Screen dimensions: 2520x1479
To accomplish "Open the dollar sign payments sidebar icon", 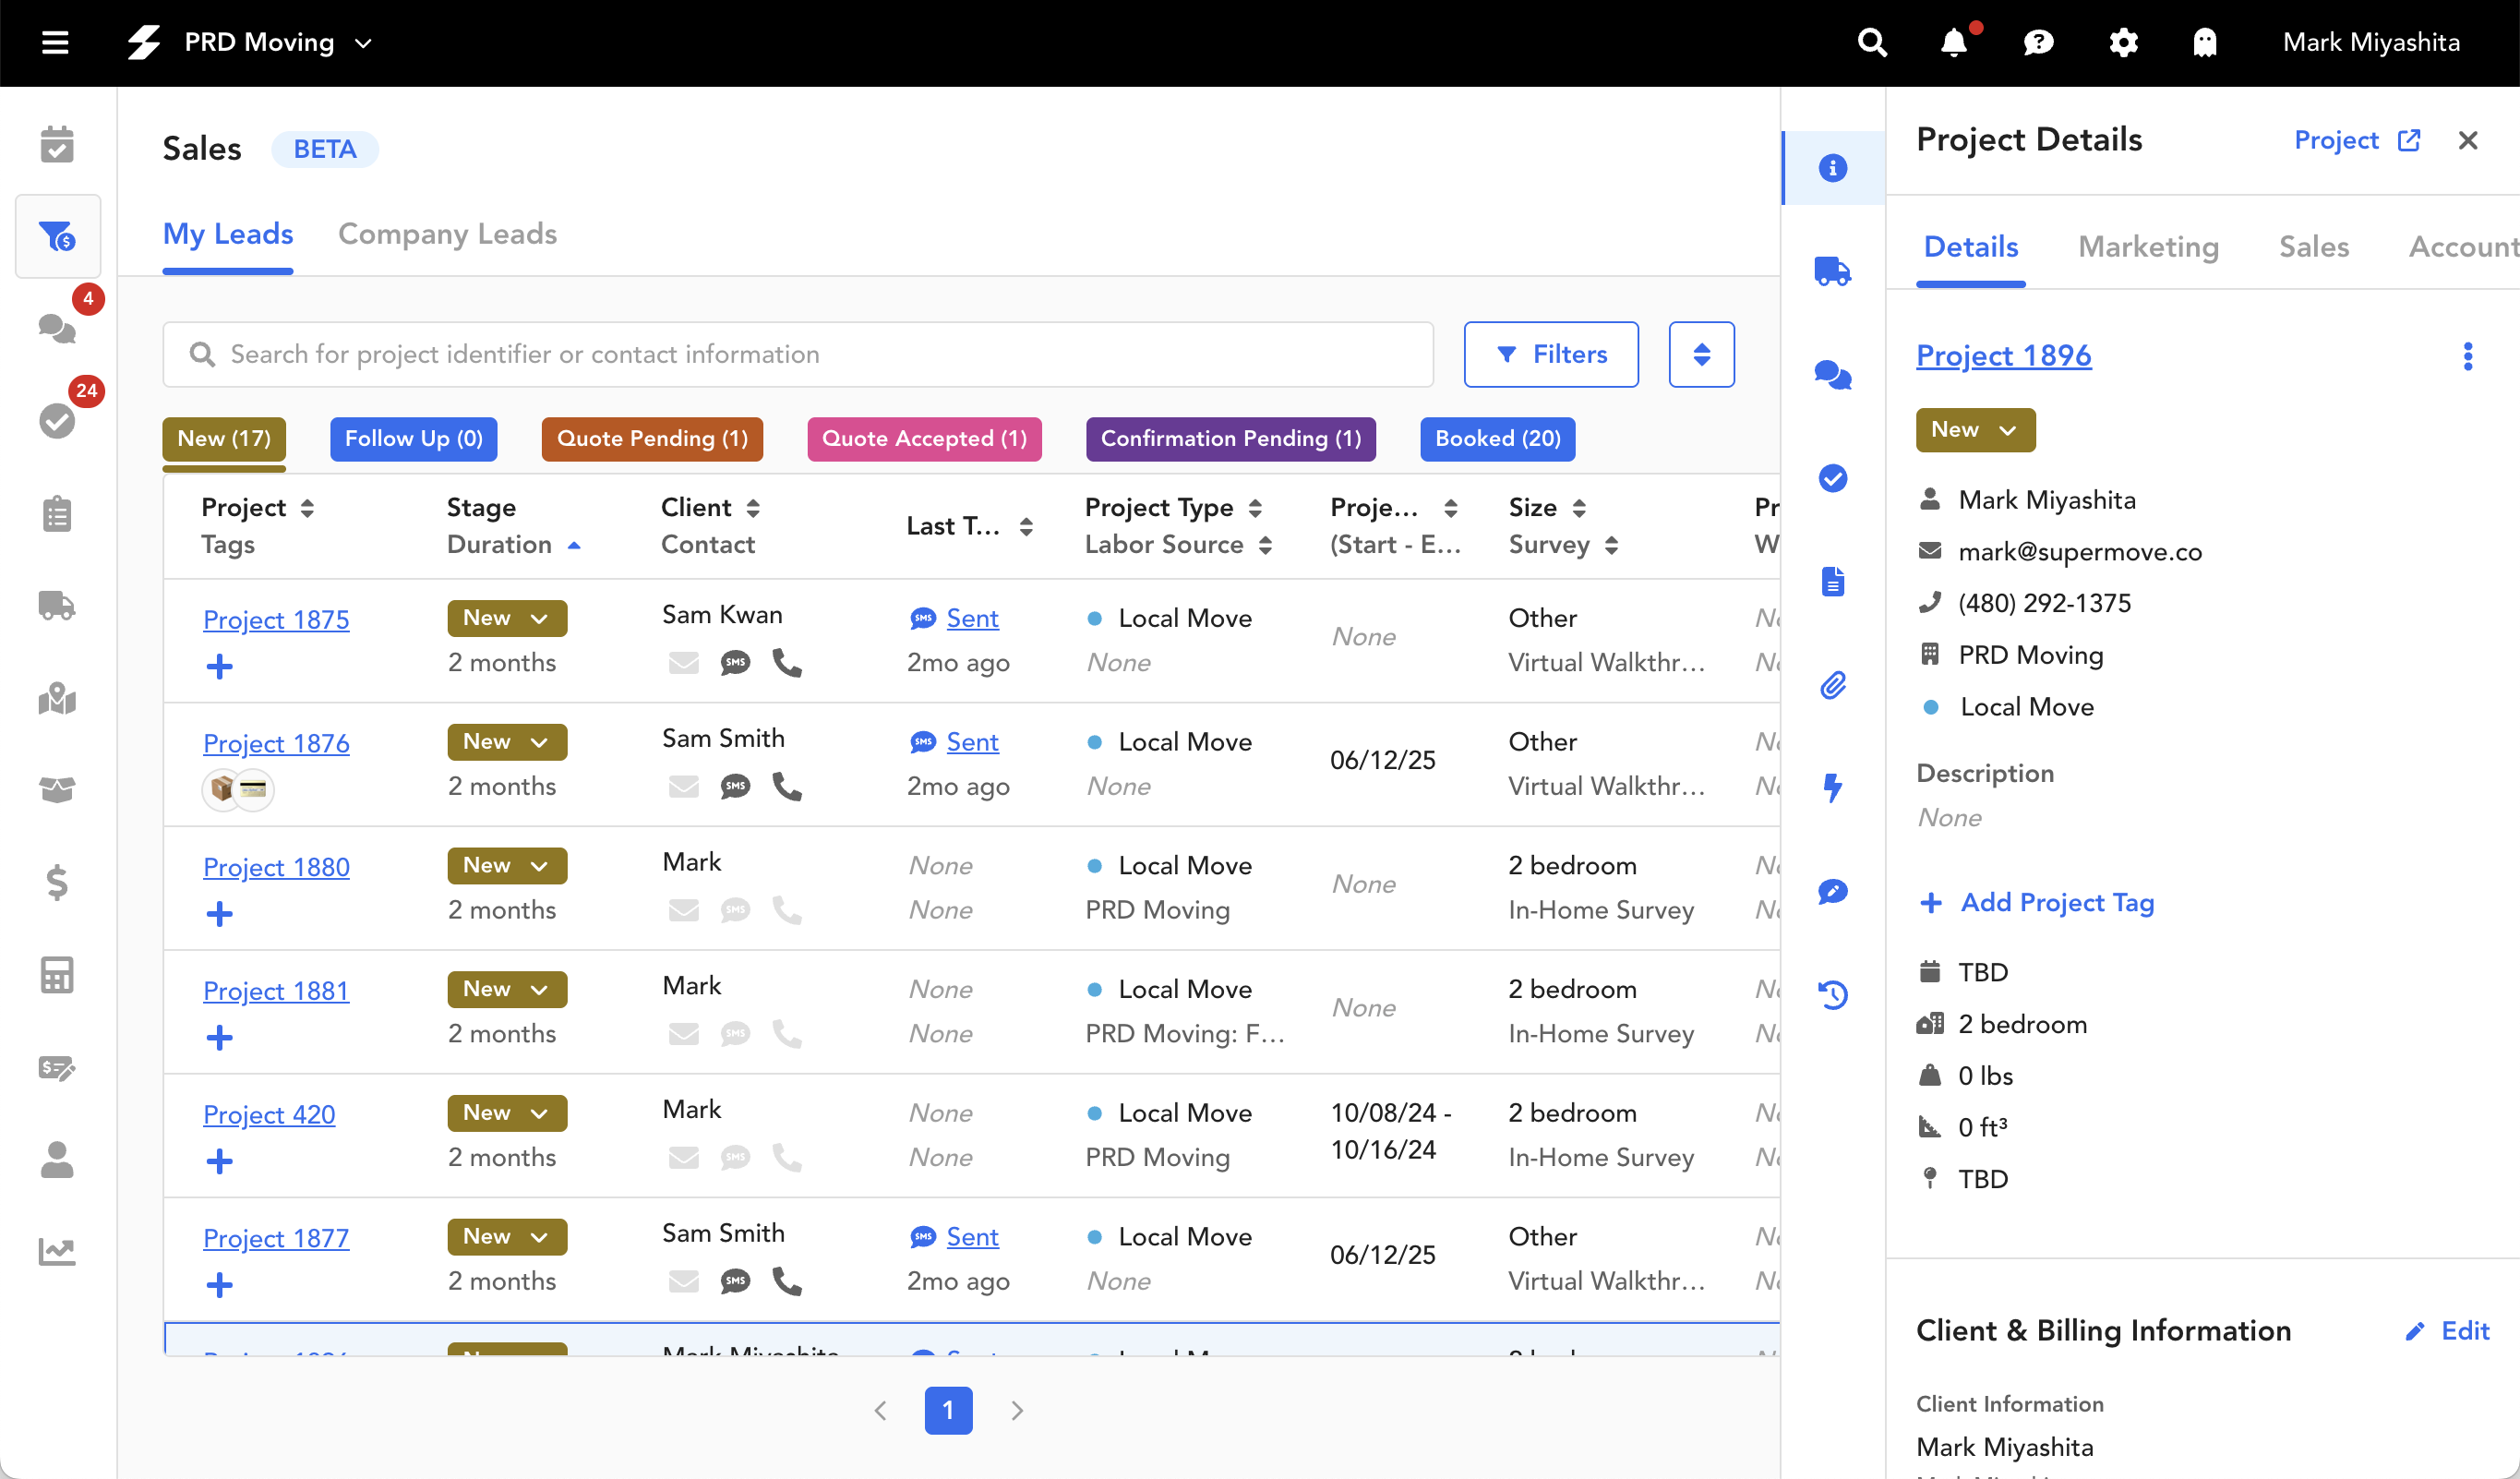I will (57, 882).
